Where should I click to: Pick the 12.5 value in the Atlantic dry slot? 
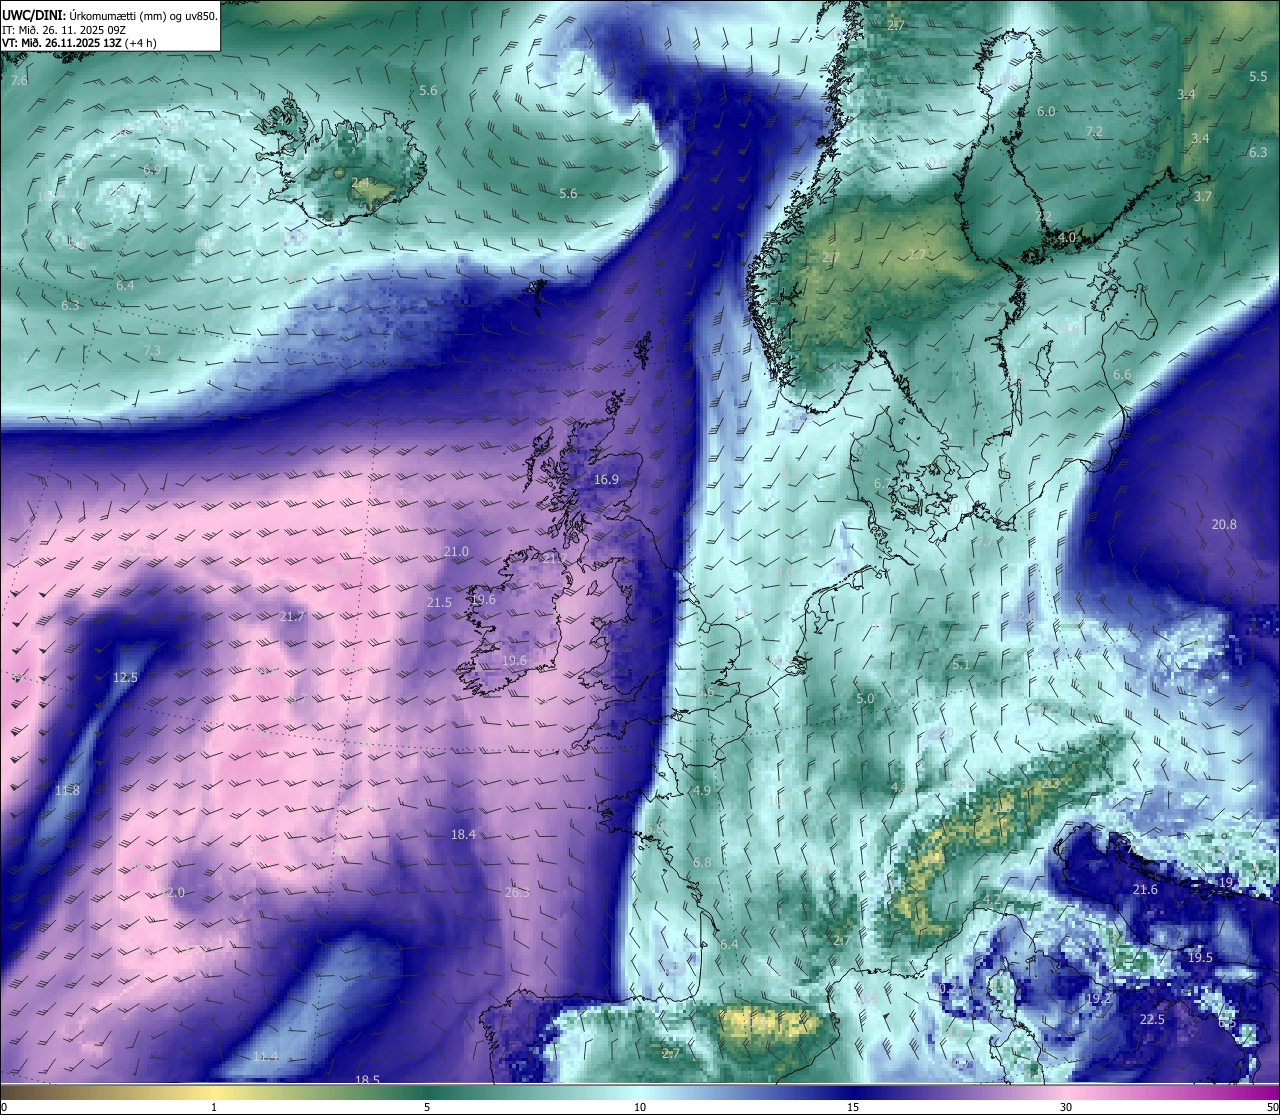coord(125,678)
